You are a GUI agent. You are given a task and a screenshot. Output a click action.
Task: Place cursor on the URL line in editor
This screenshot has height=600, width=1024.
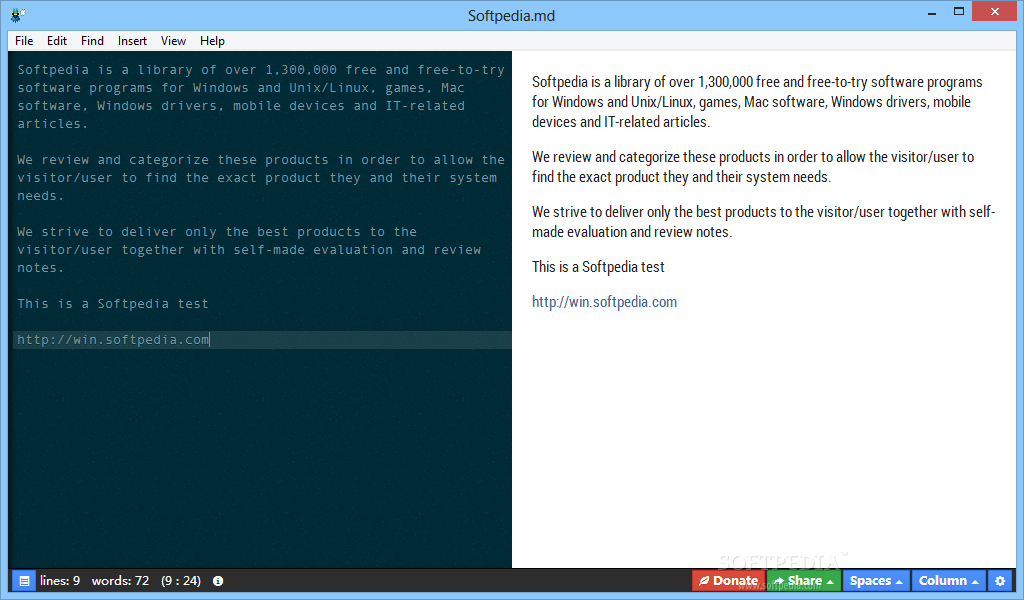(x=262, y=339)
